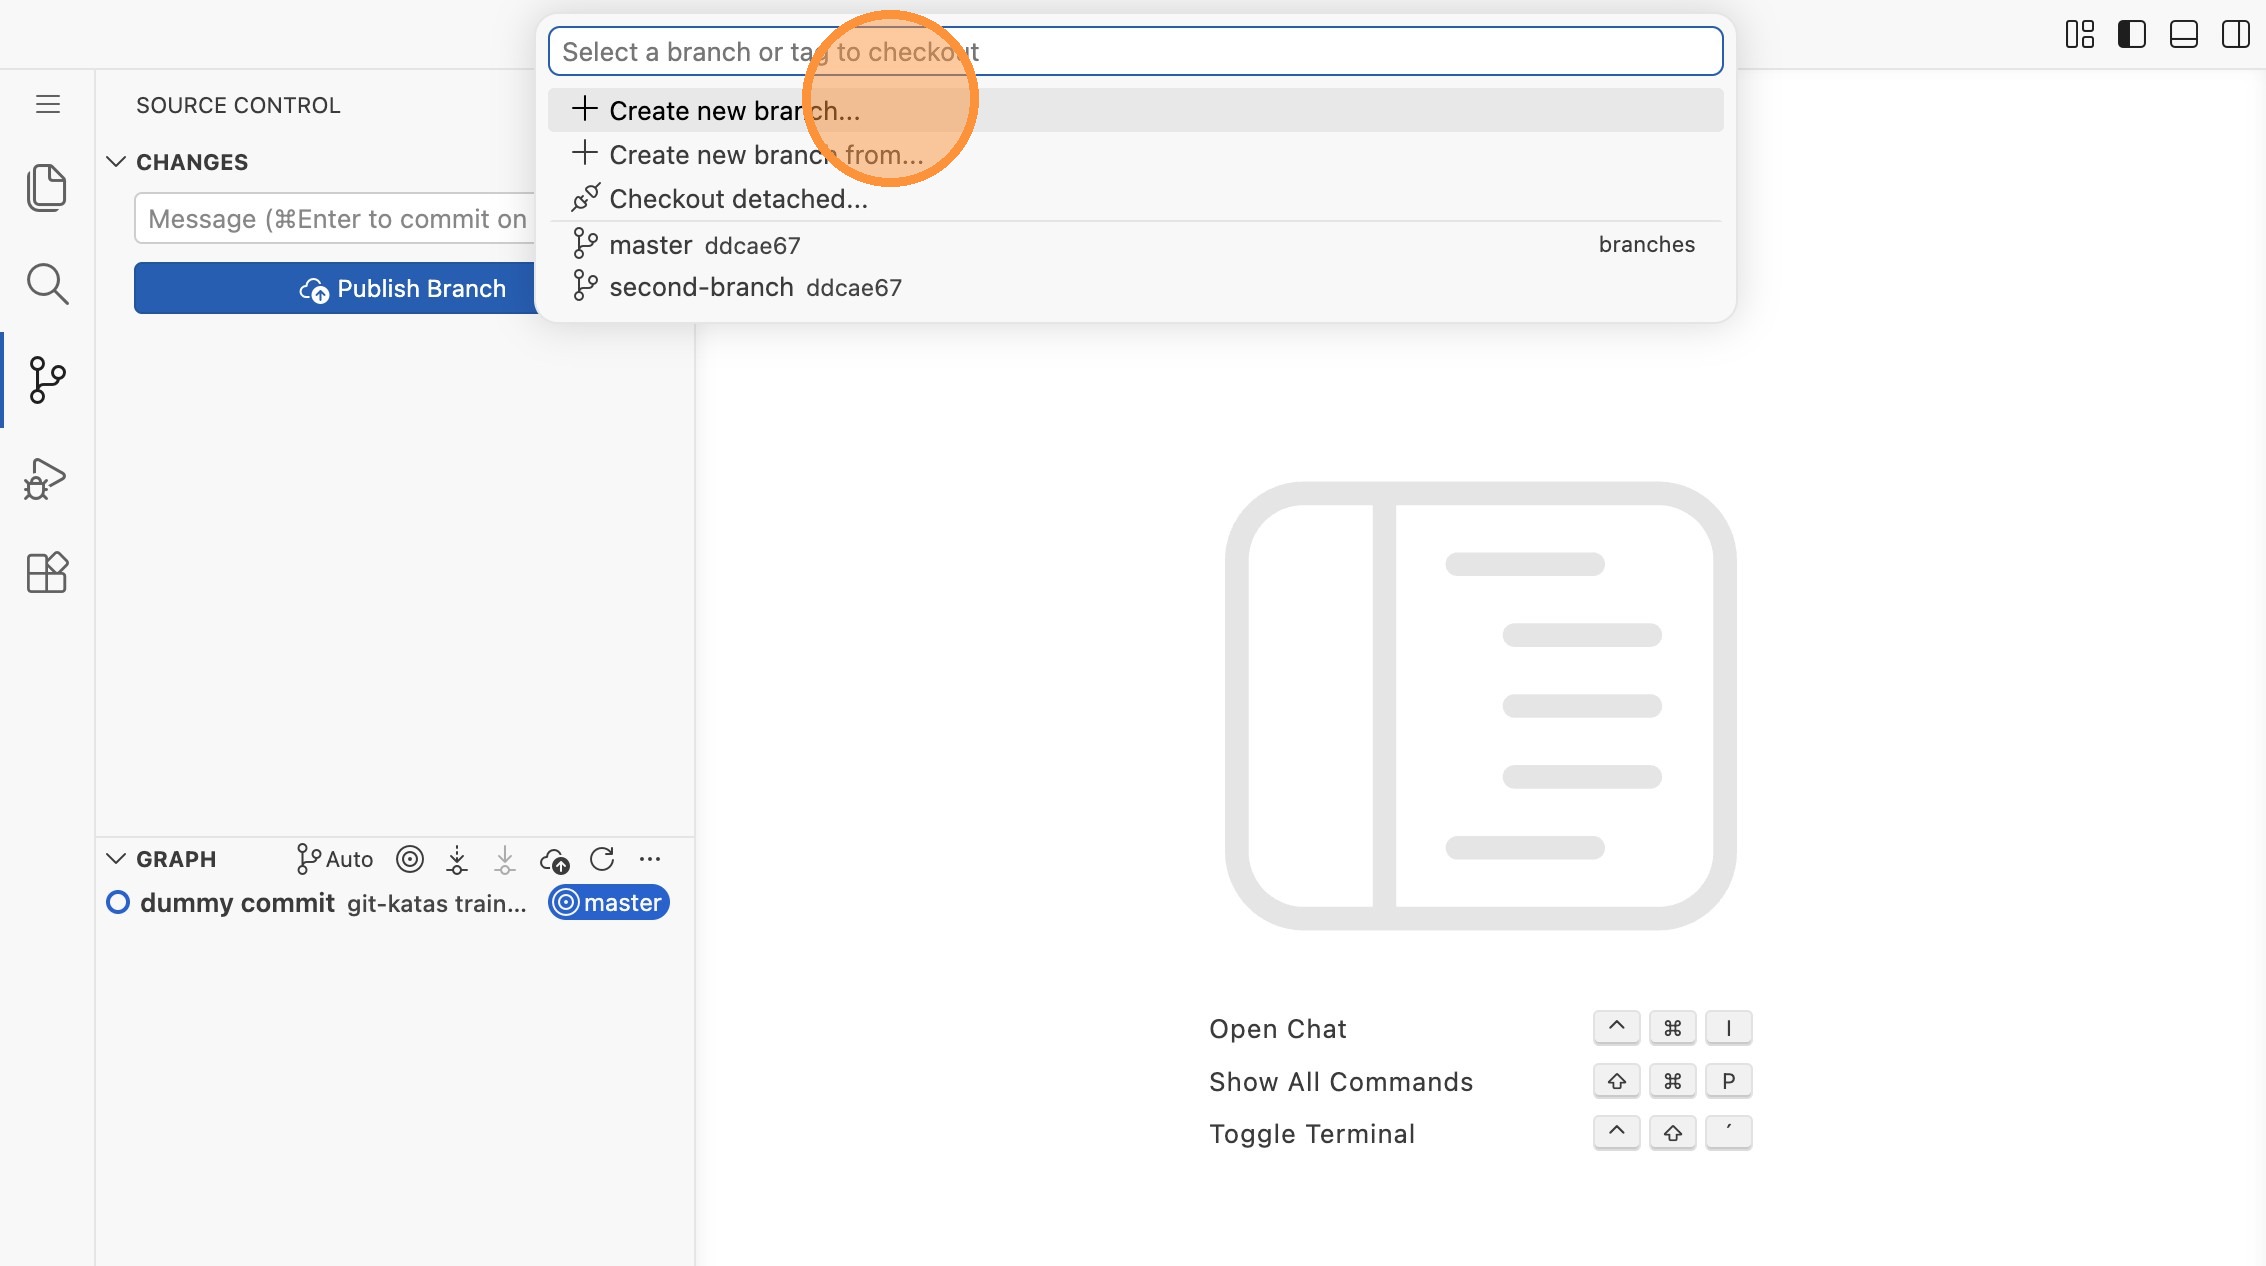Image resolution: width=2266 pixels, height=1266 pixels.
Task: Open the Run and Debug view
Action: click(x=46, y=478)
